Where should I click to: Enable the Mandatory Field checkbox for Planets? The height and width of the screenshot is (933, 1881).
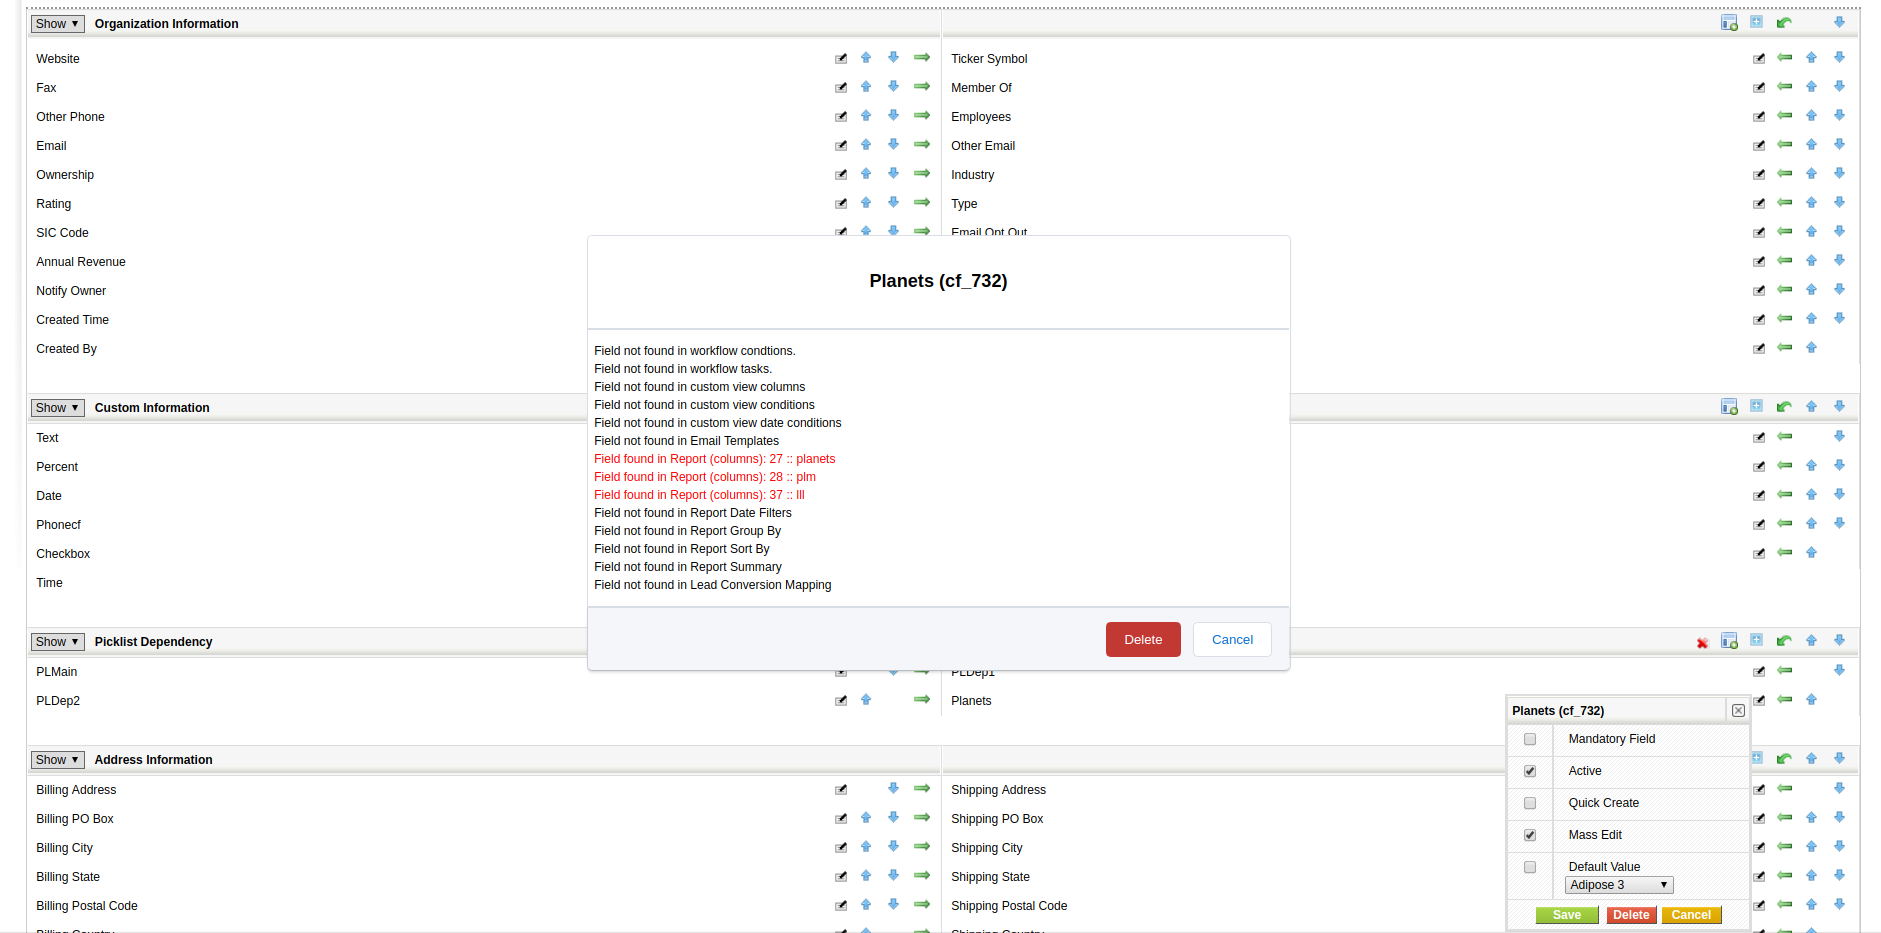[x=1529, y=739]
